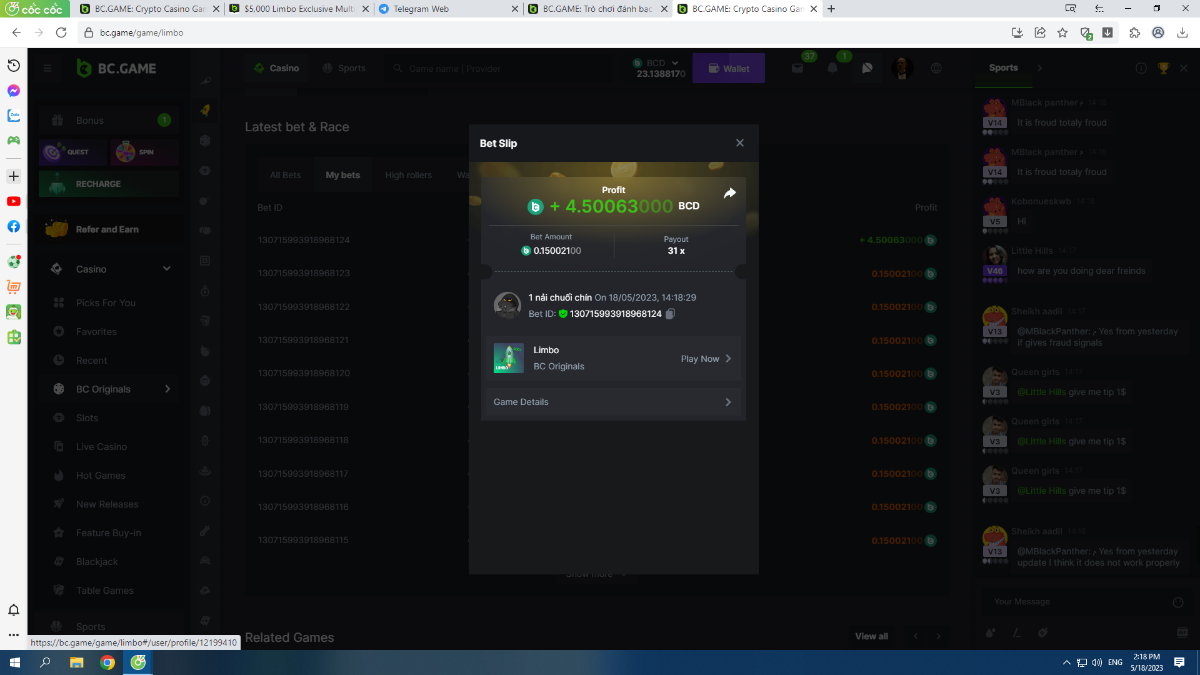1200x675 pixels.
Task: Collapse the Casino sidebar section
Action: pyautogui.click(x=167, y=269)
